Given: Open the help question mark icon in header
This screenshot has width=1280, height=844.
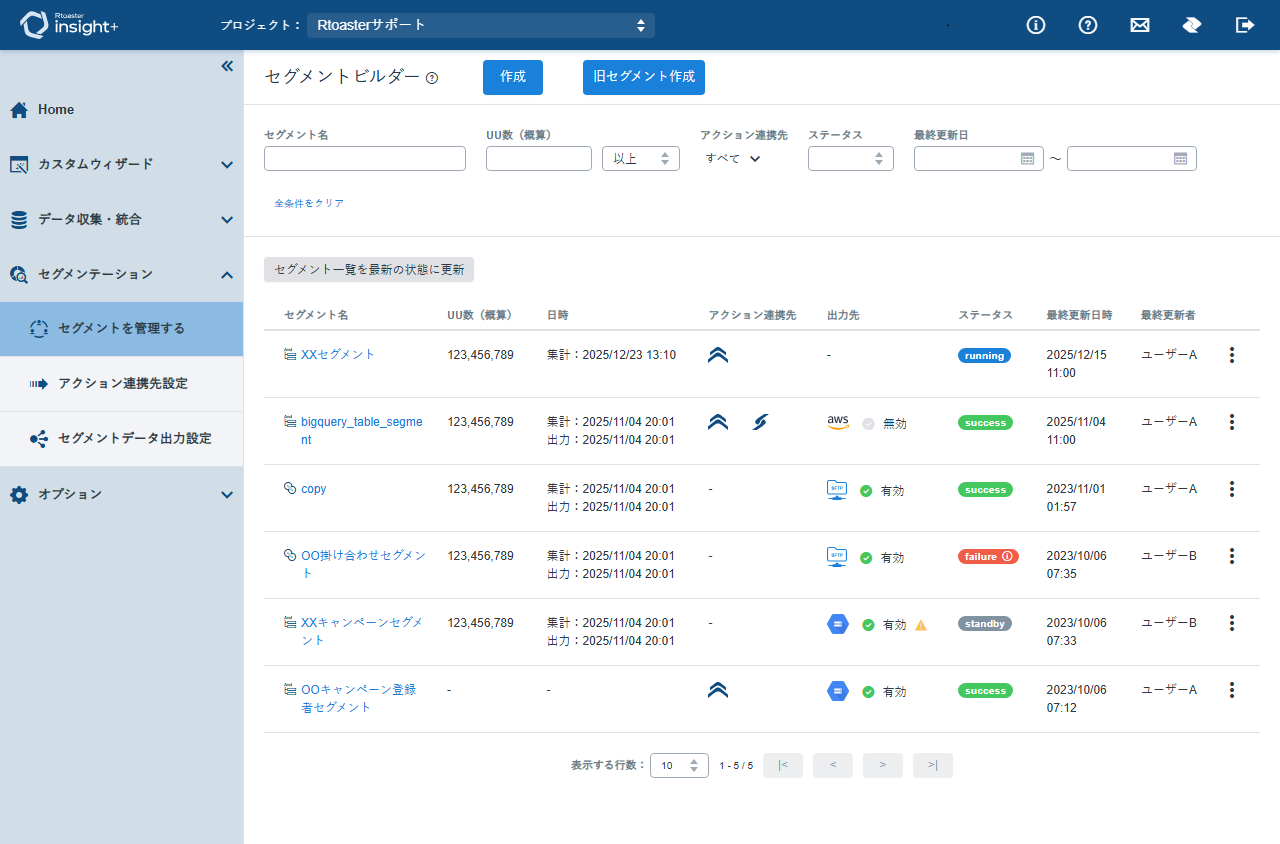Looking at the screenshot, I should [1088, 25].
